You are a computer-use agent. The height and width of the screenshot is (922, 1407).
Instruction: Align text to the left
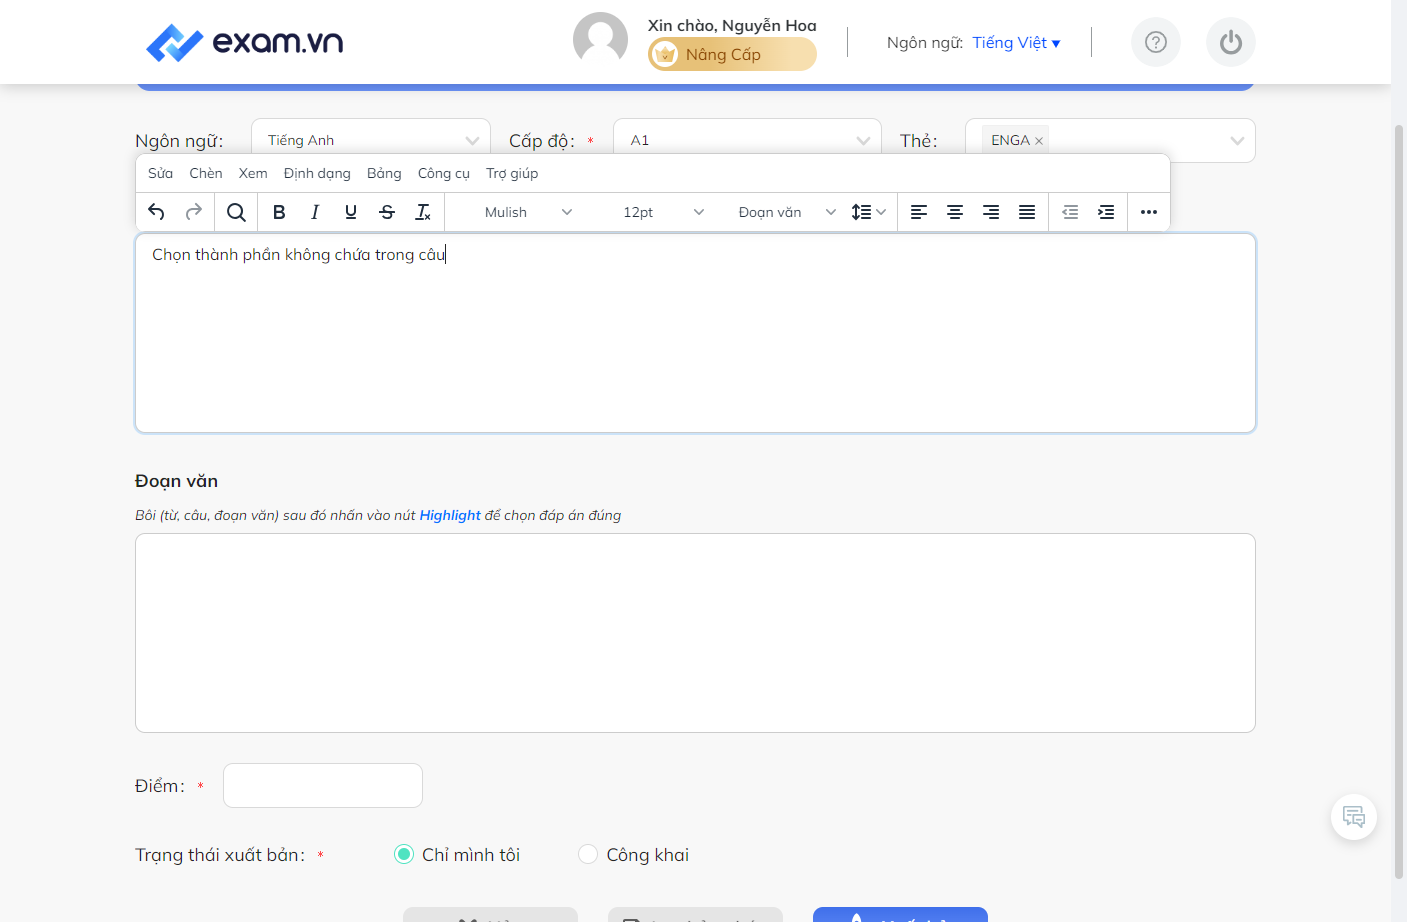(919, 212)
